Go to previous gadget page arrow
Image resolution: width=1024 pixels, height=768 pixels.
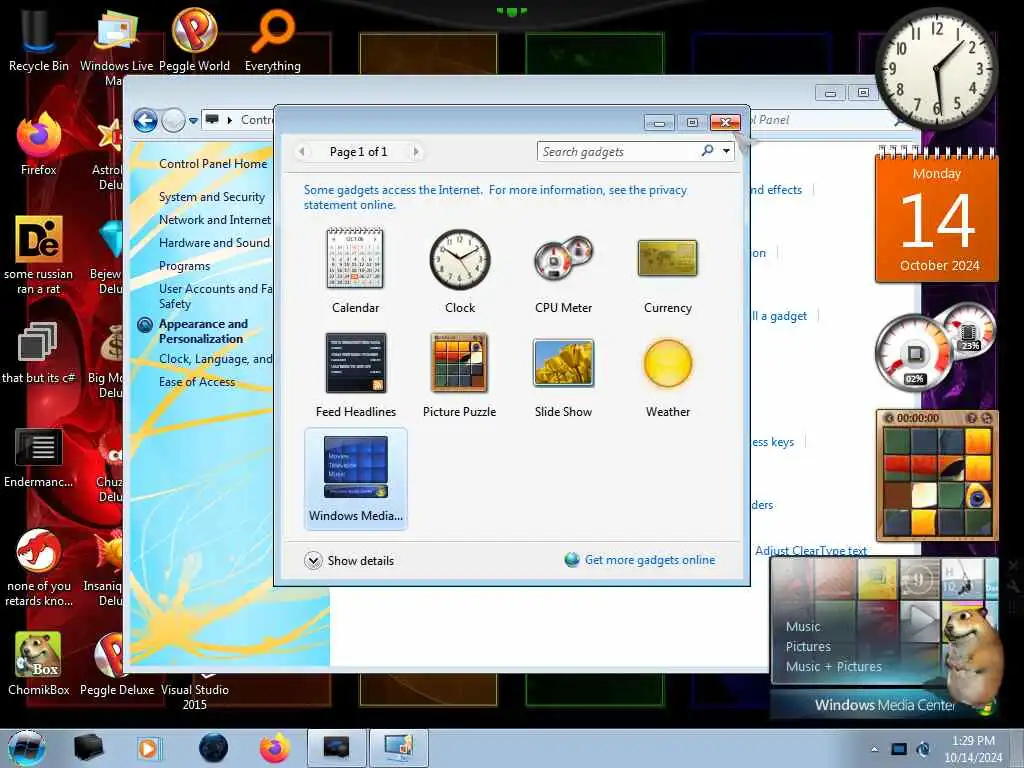[x=301, y=152]
